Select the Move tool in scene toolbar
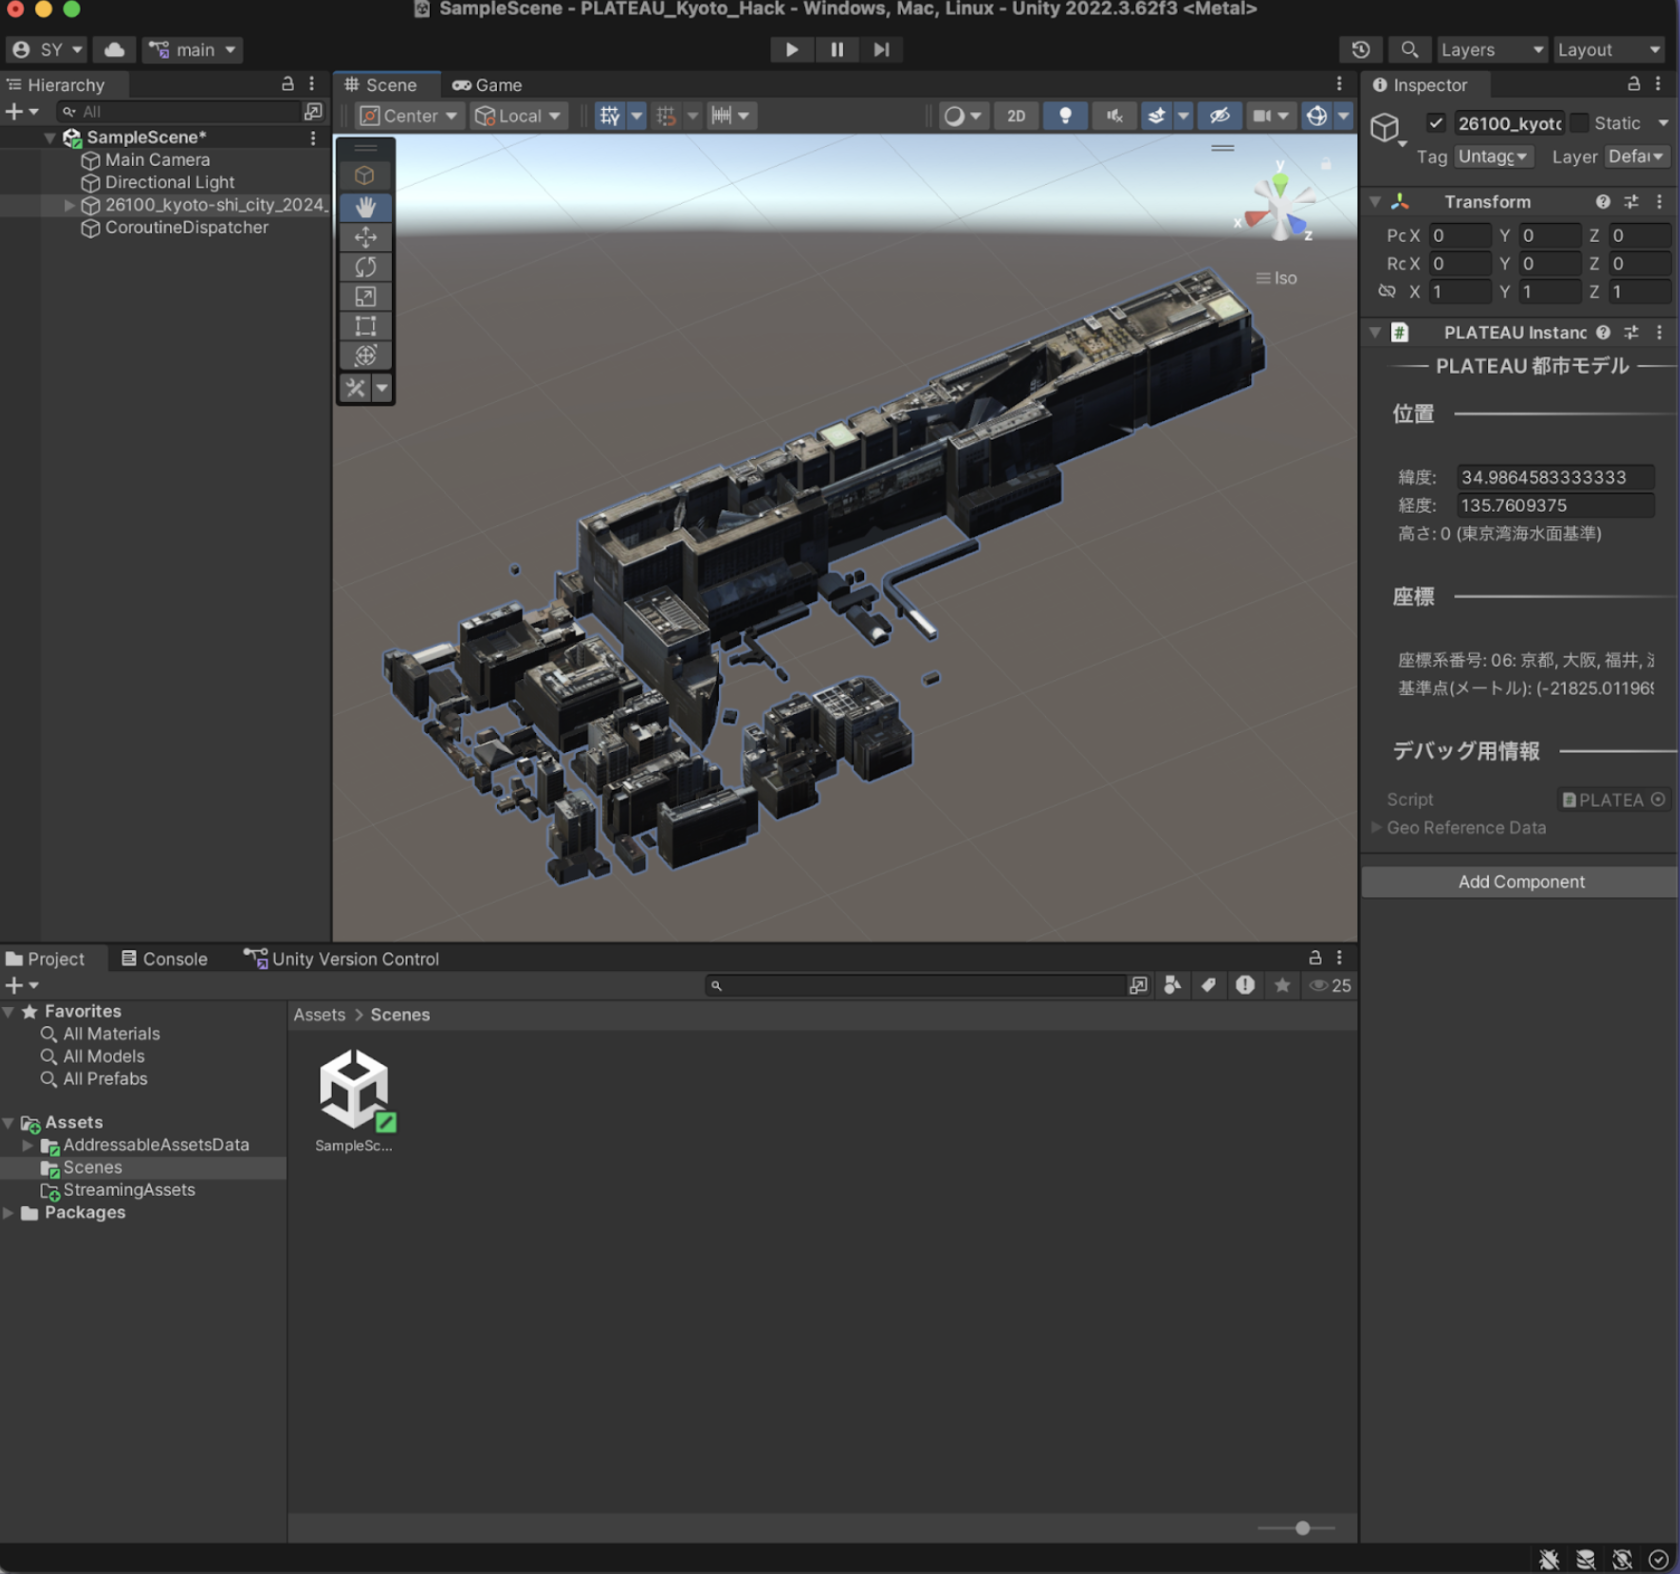The width and height of the screenshot is (1680, 1574). tap(365, 237)
